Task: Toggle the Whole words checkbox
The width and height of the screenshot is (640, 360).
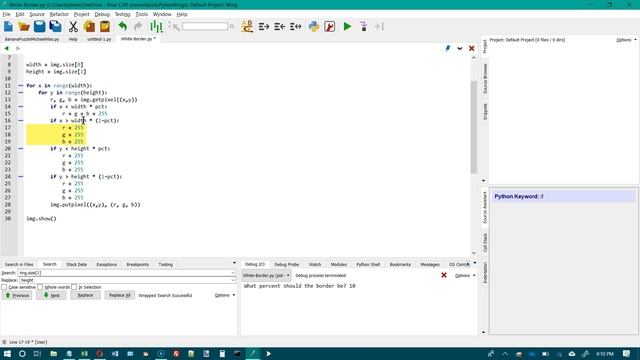Action: 40,287
